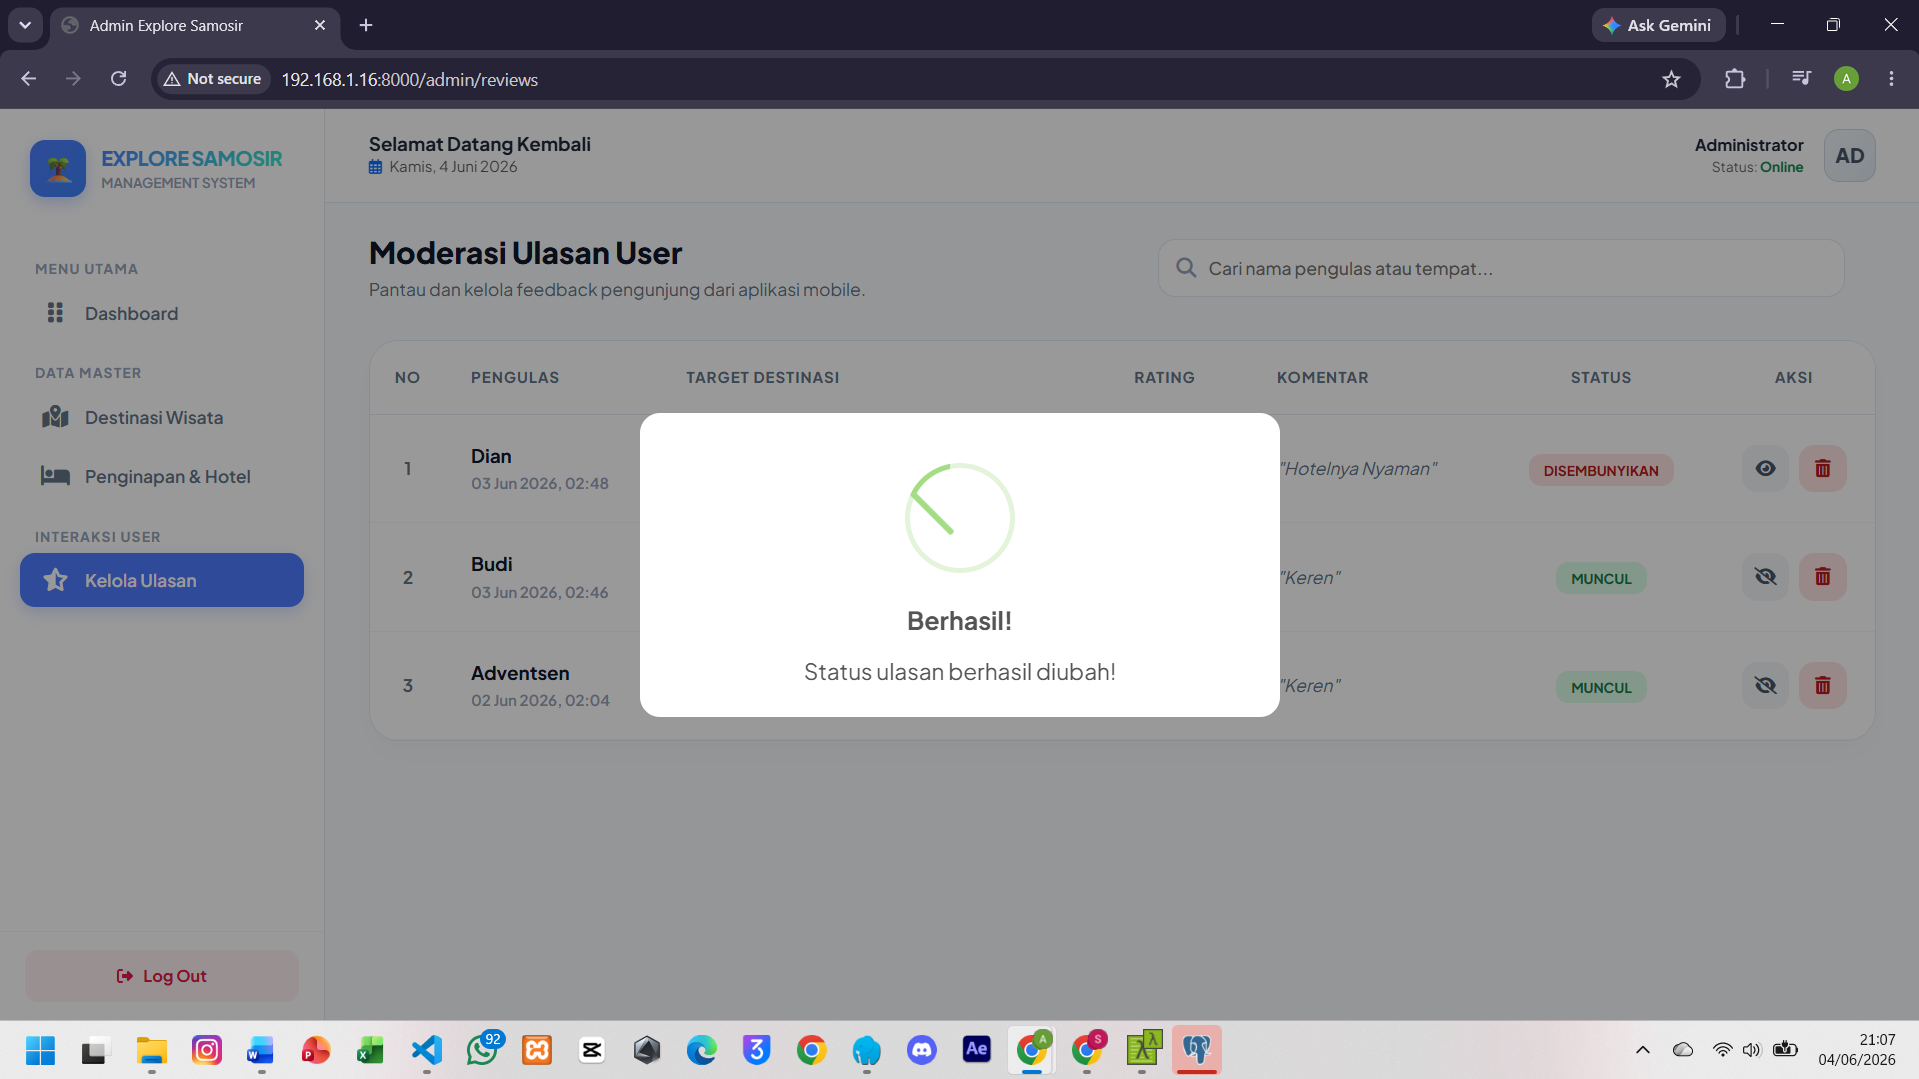The image size is (1919, 1079).
Task: Expand the system tray hidden icons
Action: coord(1642,1050)
